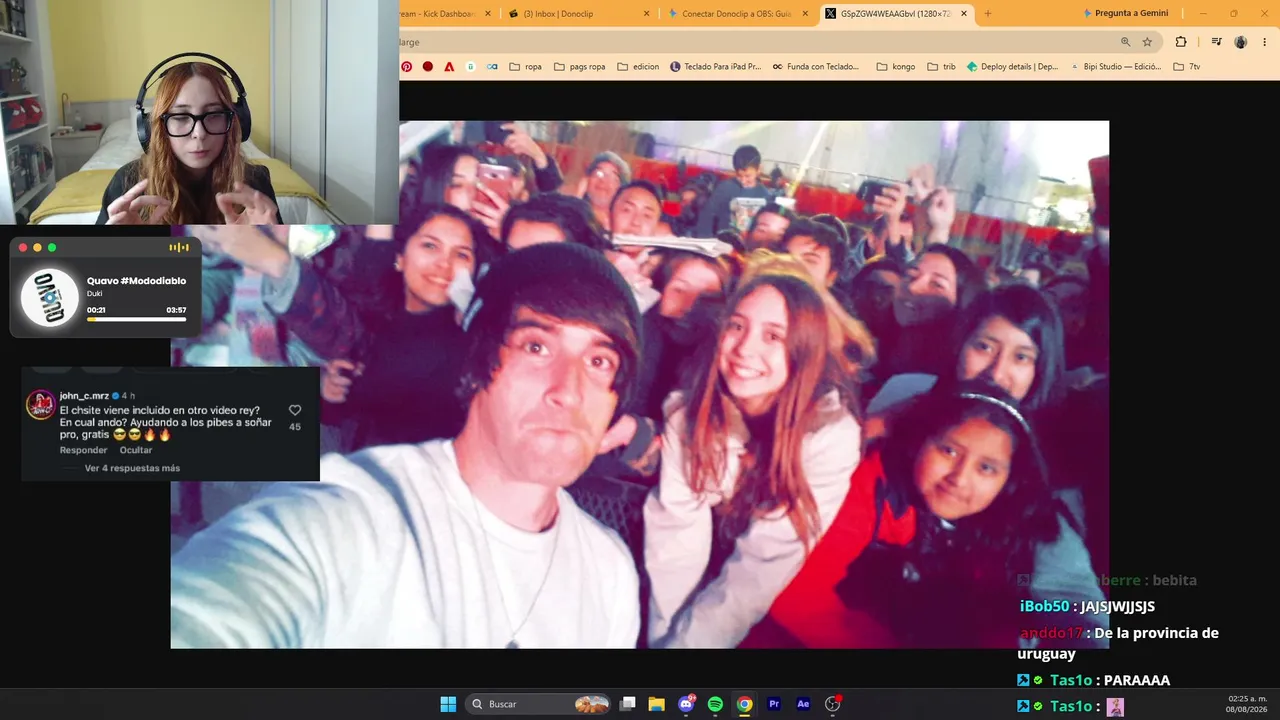1280x720 pixels.
Task: Click the audio waveform icon on music widget
Action: point(179,248)
